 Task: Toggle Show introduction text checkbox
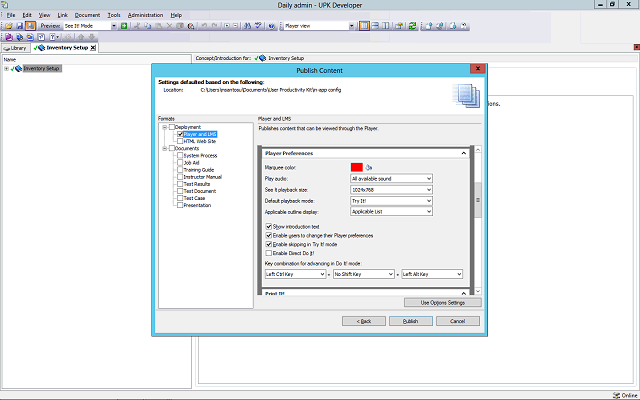(x=269, y=227)
